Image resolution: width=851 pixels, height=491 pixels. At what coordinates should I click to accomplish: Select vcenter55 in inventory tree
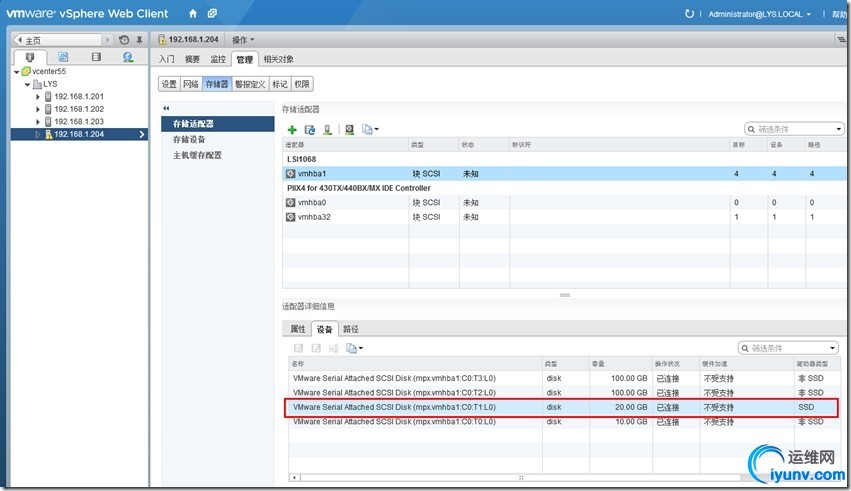tap(49, 71)
